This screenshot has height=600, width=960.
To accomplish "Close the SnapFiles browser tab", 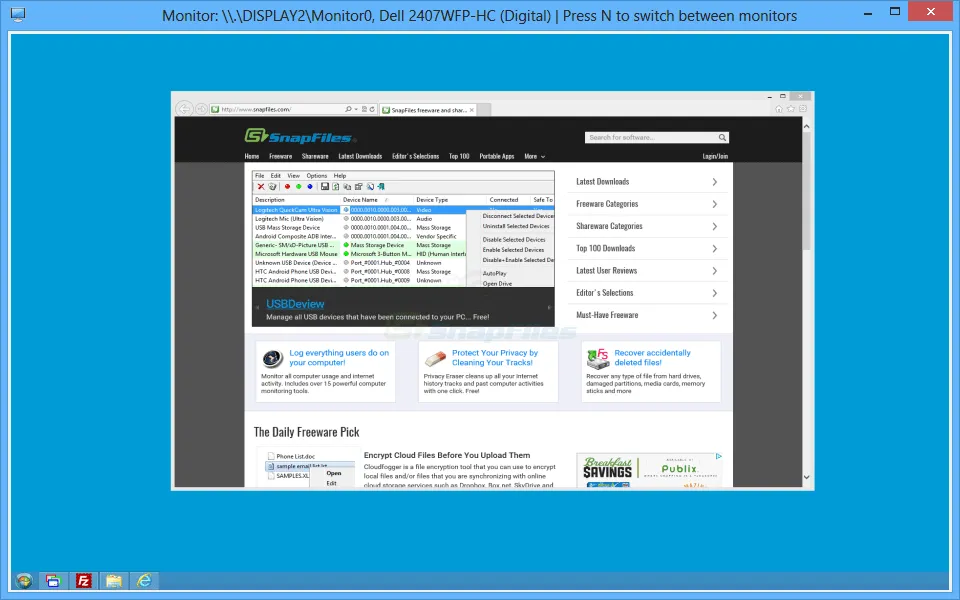I will coord(471,110).
